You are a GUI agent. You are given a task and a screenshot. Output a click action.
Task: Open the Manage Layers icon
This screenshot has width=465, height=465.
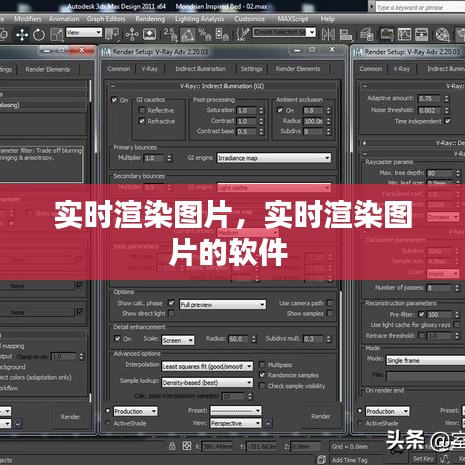pyautogui.click(x=367, y=35)
